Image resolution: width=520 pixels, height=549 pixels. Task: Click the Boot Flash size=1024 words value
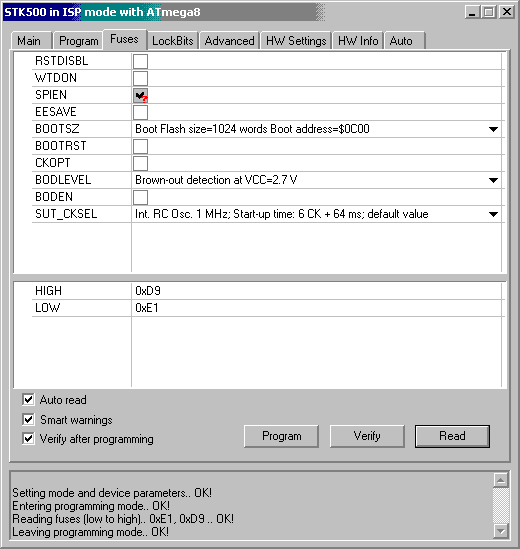[252, 129]
